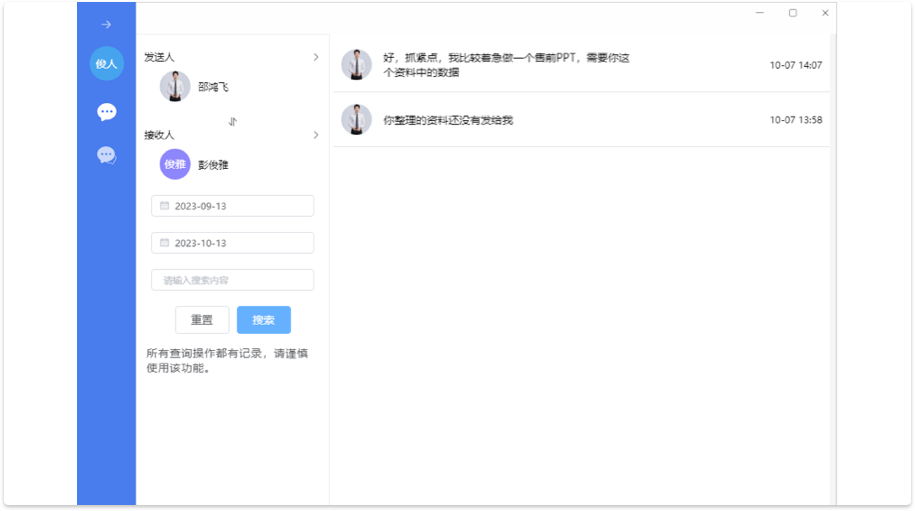Image resolution: width=915 pixels, height=511 pixels.
Task: Expand the sidebar with the arrow icon
Action: [x=106, y=24]
